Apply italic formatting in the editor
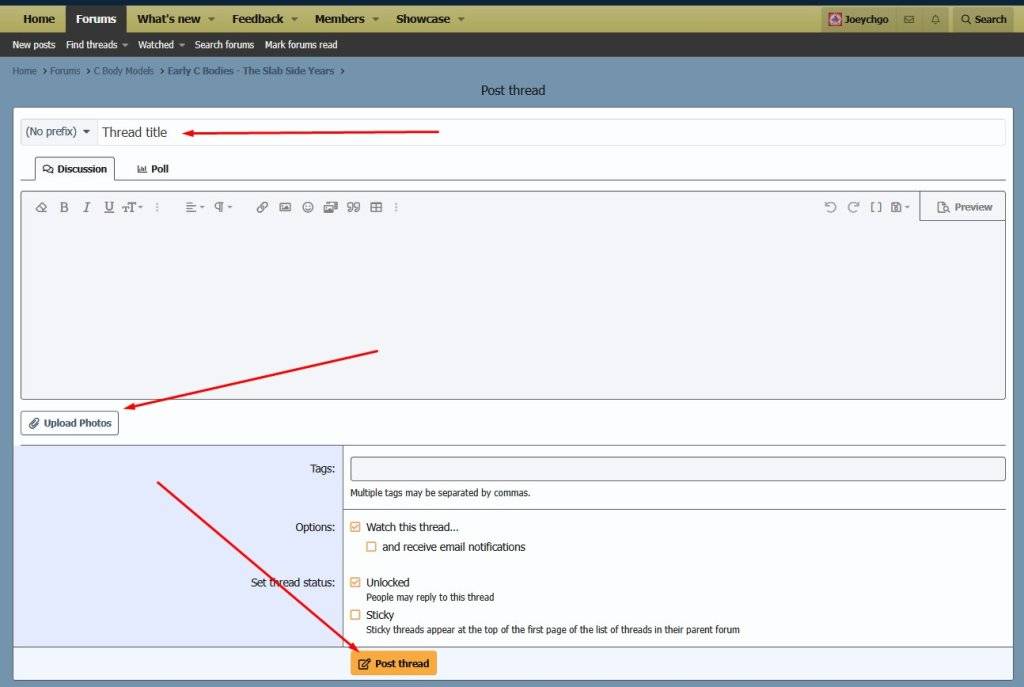1024x687 pixels. [86, 208]
